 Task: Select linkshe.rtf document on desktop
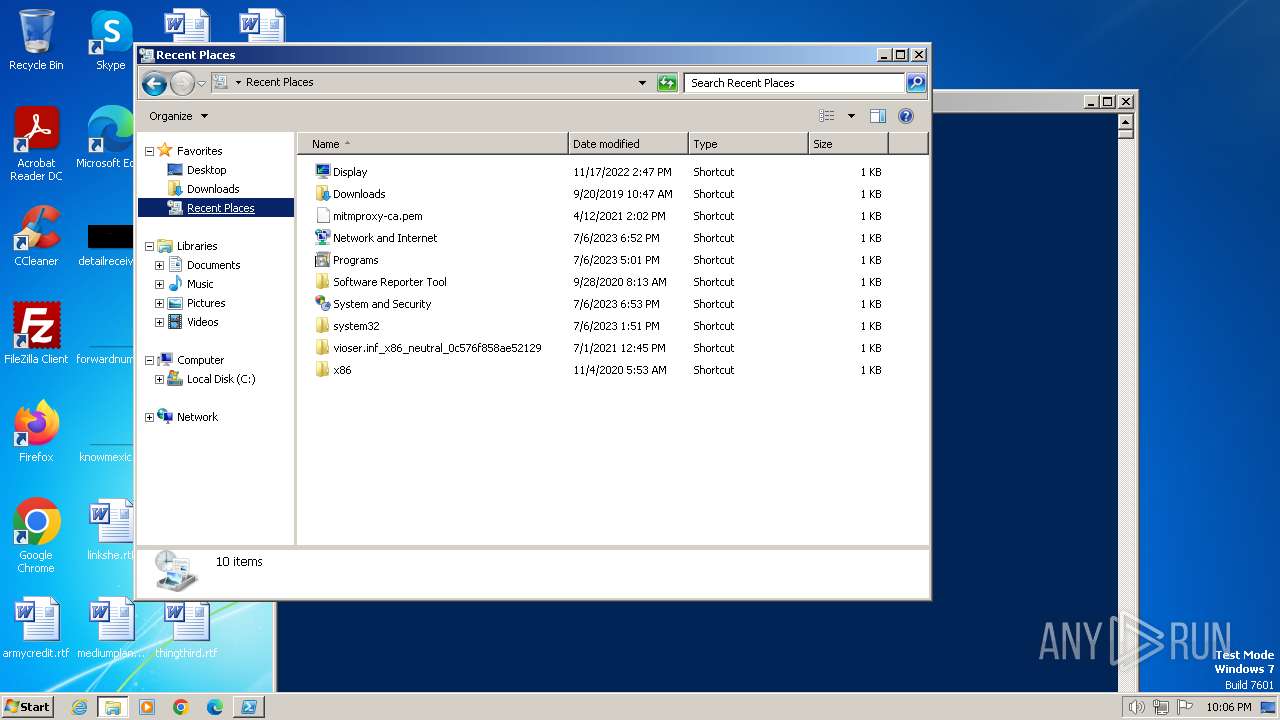[110, 530]
